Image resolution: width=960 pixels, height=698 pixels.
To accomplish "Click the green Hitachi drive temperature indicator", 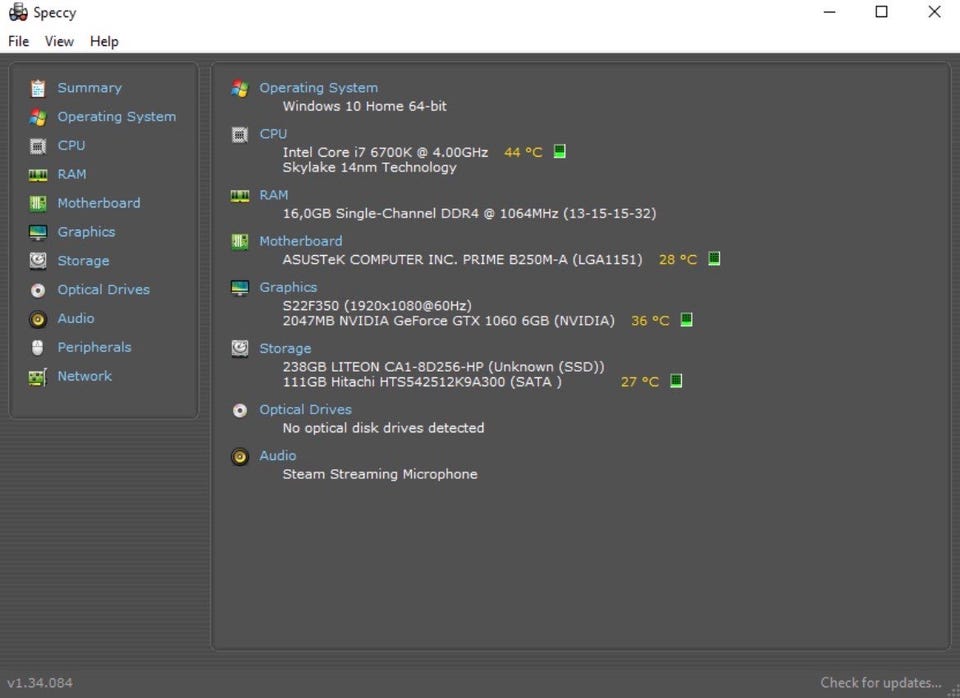I will tap(676, 381).
